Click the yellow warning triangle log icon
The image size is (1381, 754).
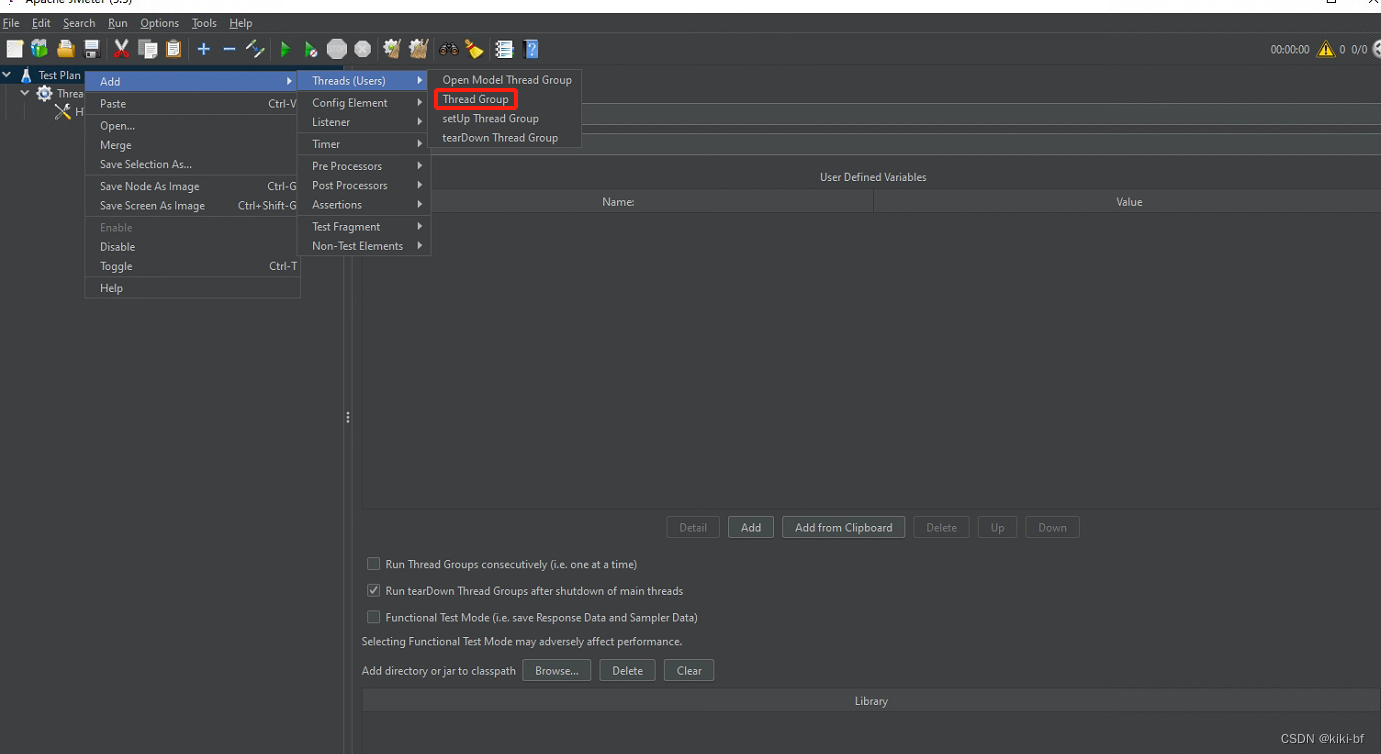[1326, 49]
